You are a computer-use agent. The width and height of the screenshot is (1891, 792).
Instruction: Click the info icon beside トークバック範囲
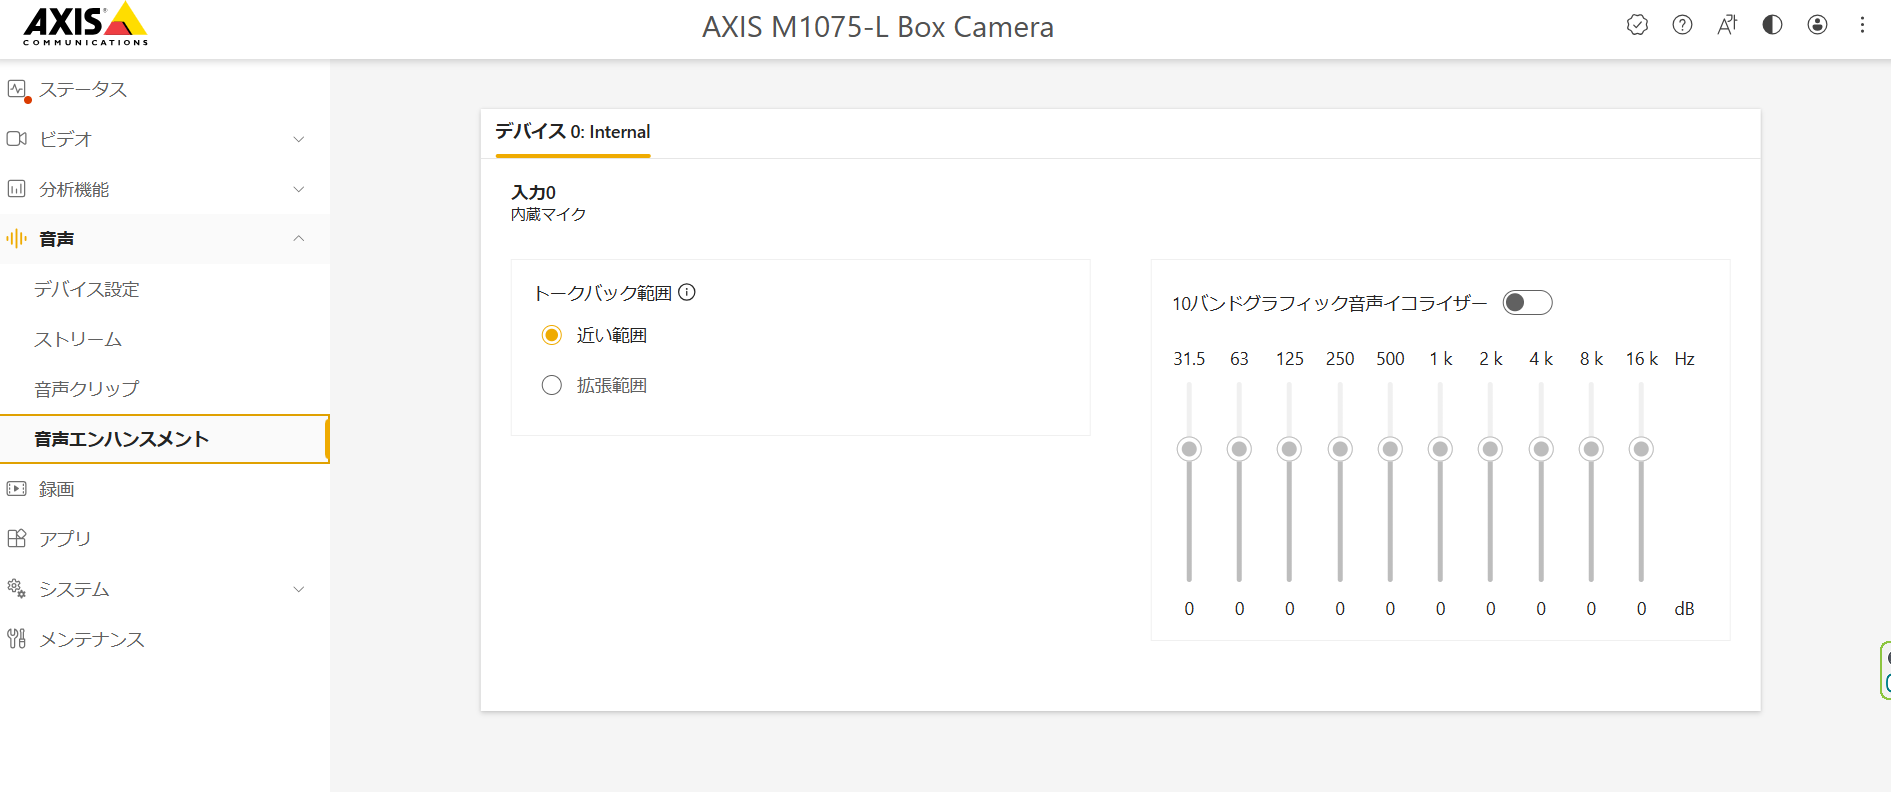click(x=687, y=292)
